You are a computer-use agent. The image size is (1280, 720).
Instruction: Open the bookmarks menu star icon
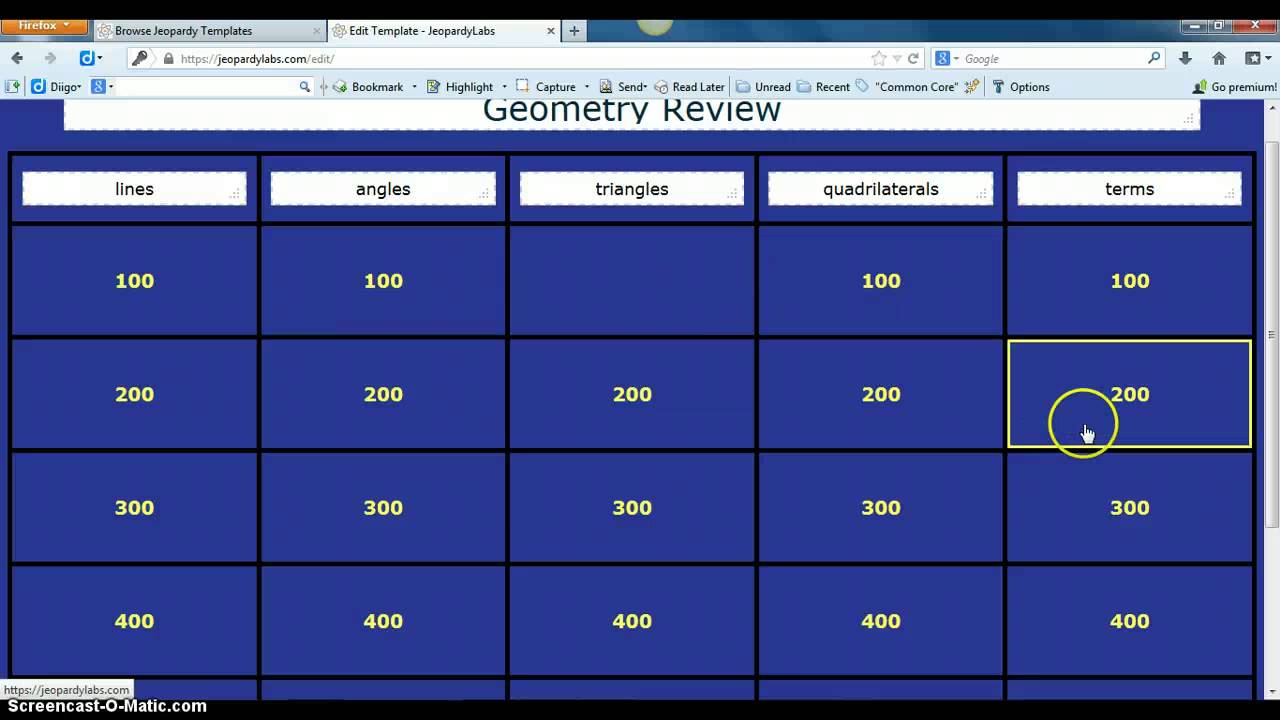click(x=1252, y=58)
